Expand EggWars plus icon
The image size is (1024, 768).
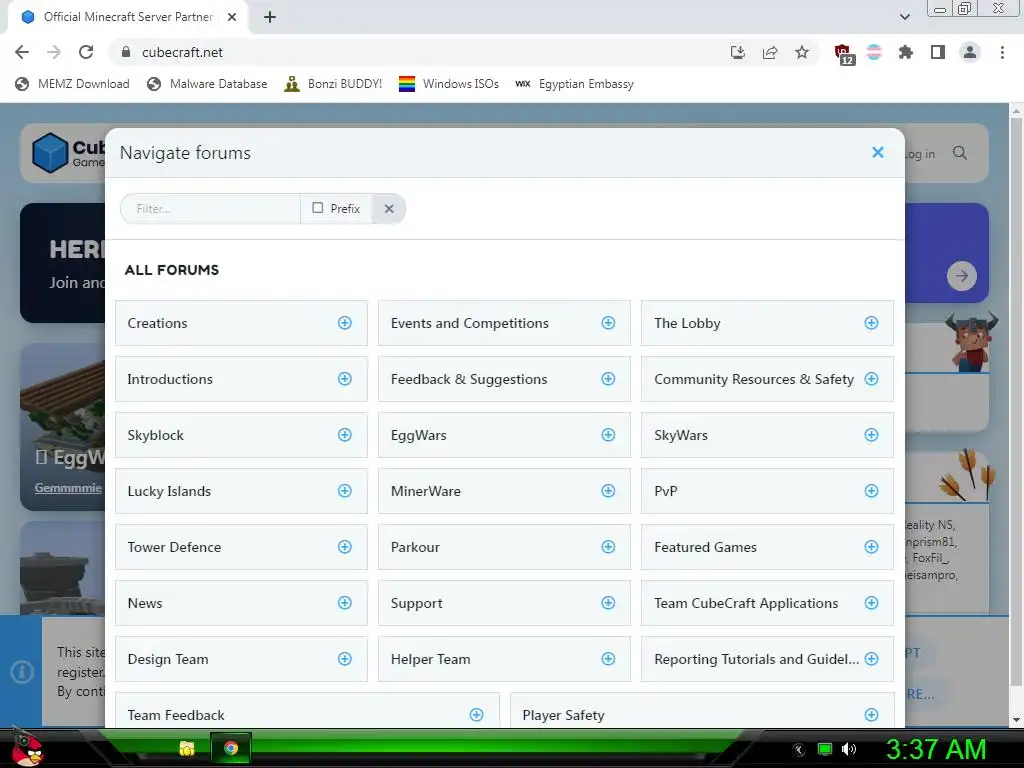point(608,435)
